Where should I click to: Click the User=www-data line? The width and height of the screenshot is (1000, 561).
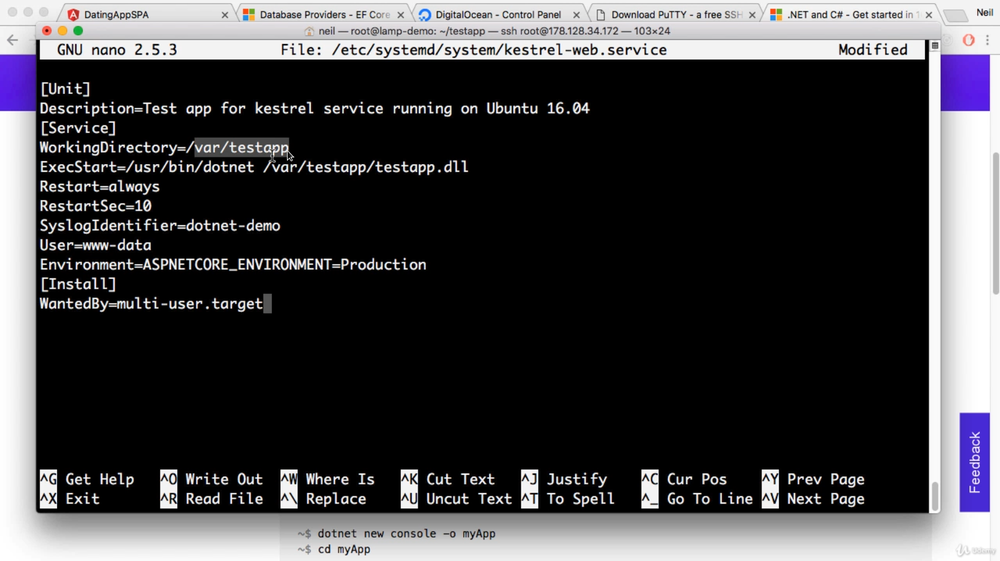tap(96, 245)
